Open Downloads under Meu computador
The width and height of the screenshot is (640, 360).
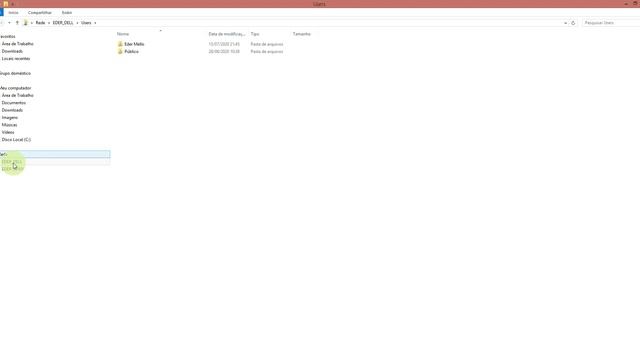(12, 110)
